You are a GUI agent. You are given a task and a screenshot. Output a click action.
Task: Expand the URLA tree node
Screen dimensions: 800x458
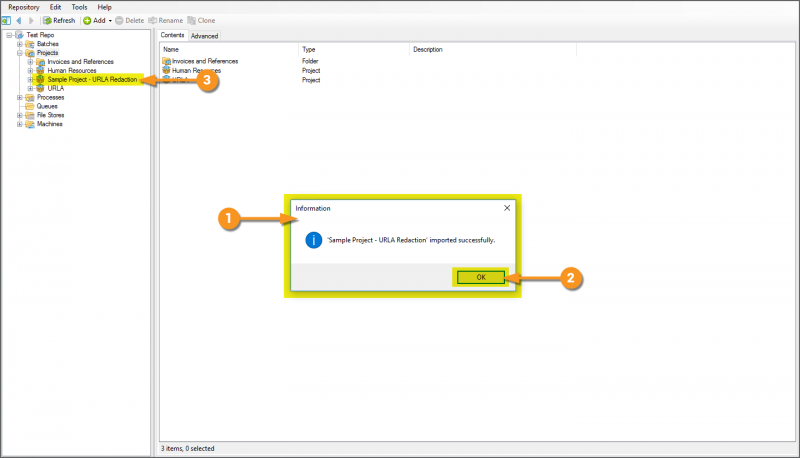pyautogui.click(x=31, y=89)
